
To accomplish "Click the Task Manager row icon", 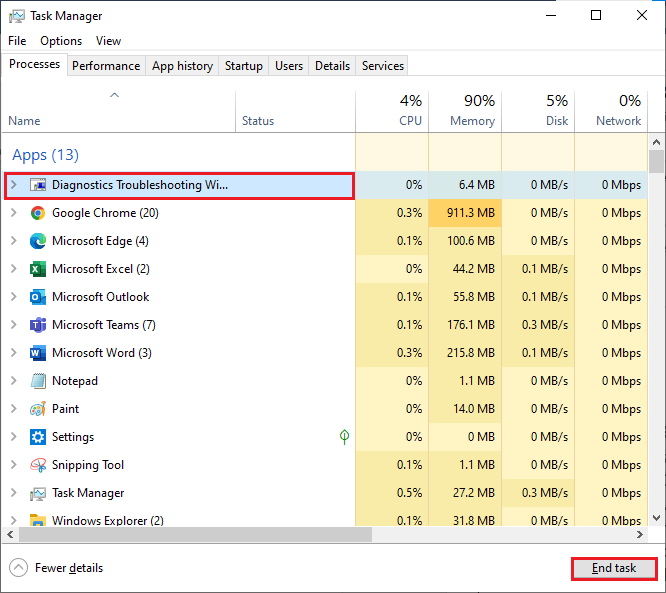I will 38,493.
